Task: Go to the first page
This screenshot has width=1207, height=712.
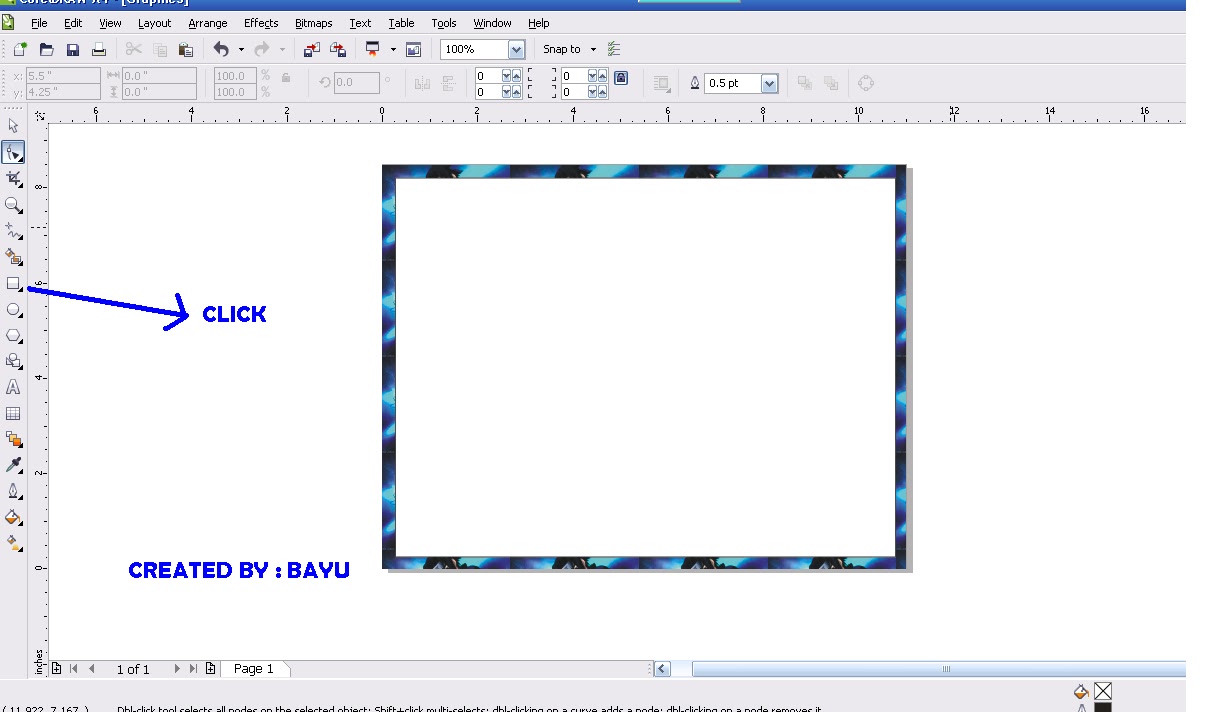Action: (74, 669)
